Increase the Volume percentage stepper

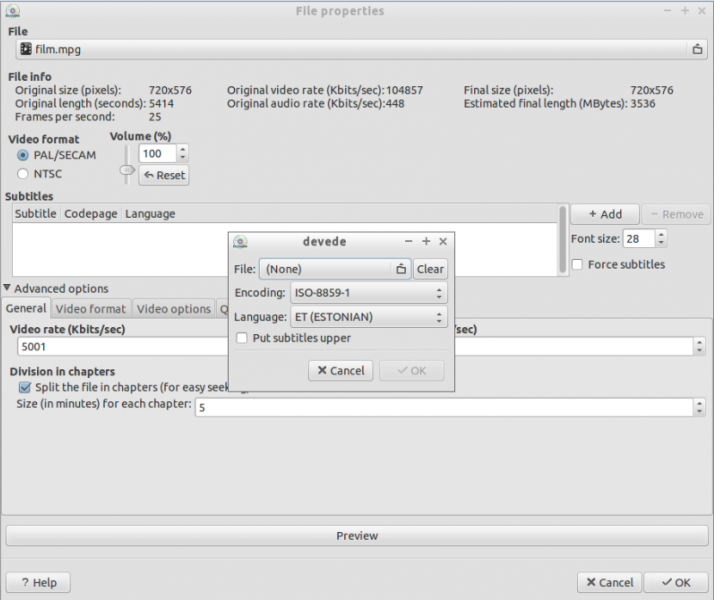(182, 149)
